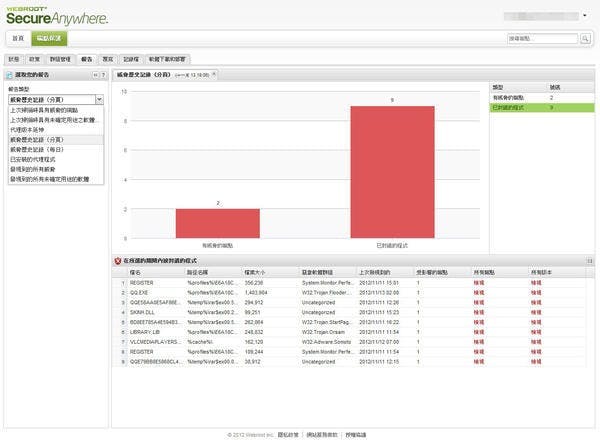
Task: Click the expand icon at right of bottom panel header
Action: (589, 260)
